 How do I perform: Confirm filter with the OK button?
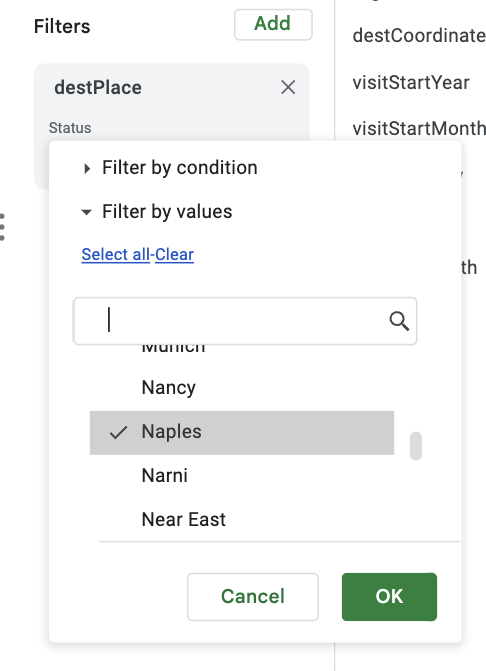[x=389, y=597]
